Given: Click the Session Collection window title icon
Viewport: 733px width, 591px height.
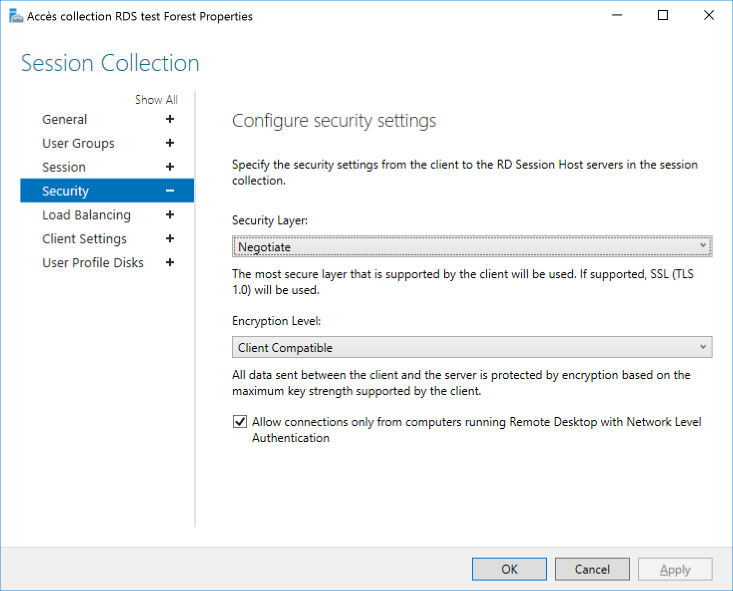Looking at the screenshot, I should click(x=16, y=16).
